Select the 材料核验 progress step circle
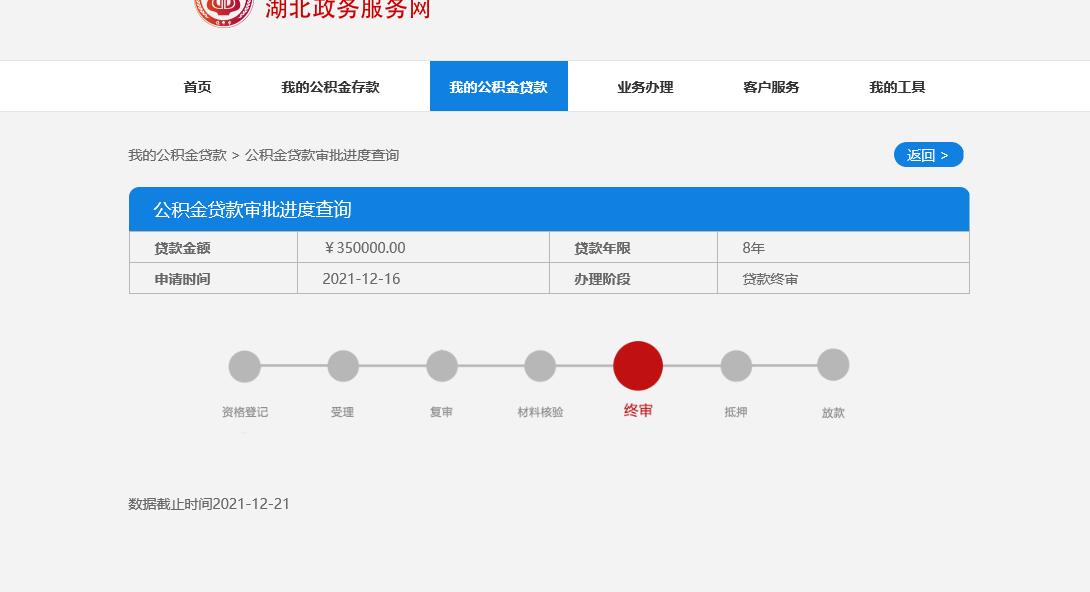This screenshot has height=592, width=1090. pos(540,366)
